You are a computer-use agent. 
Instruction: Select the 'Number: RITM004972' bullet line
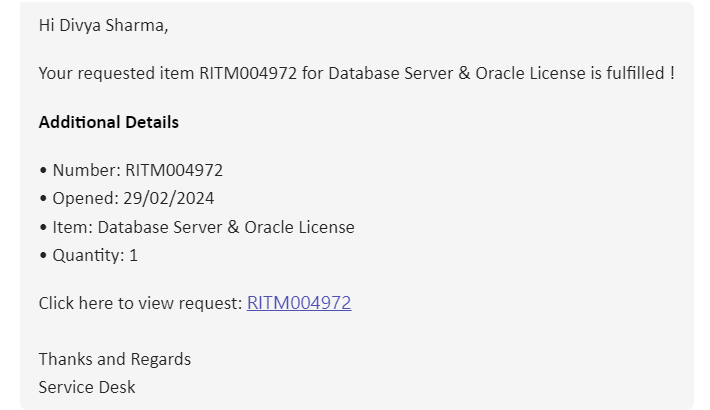point(131,170)
